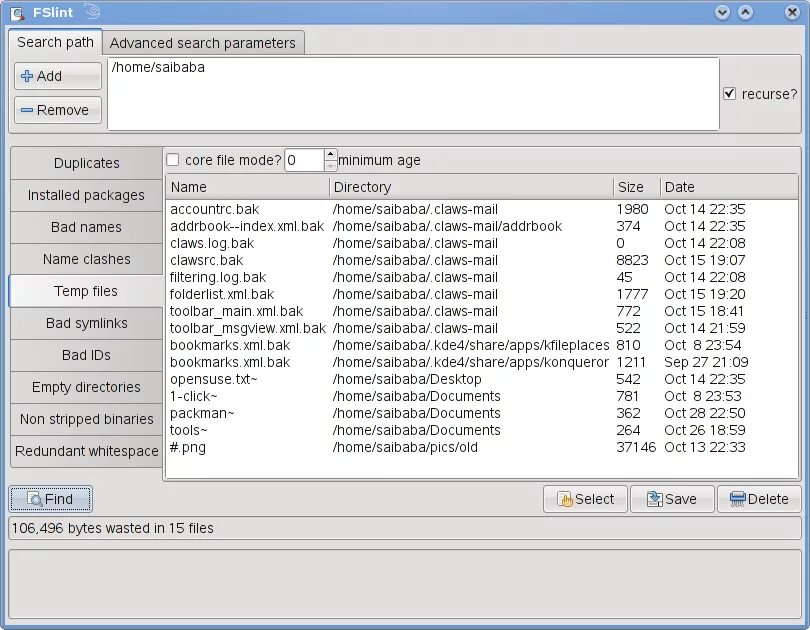Sort by the Date column header
This screenshot has height=630, width=810.
coord(729,187)
